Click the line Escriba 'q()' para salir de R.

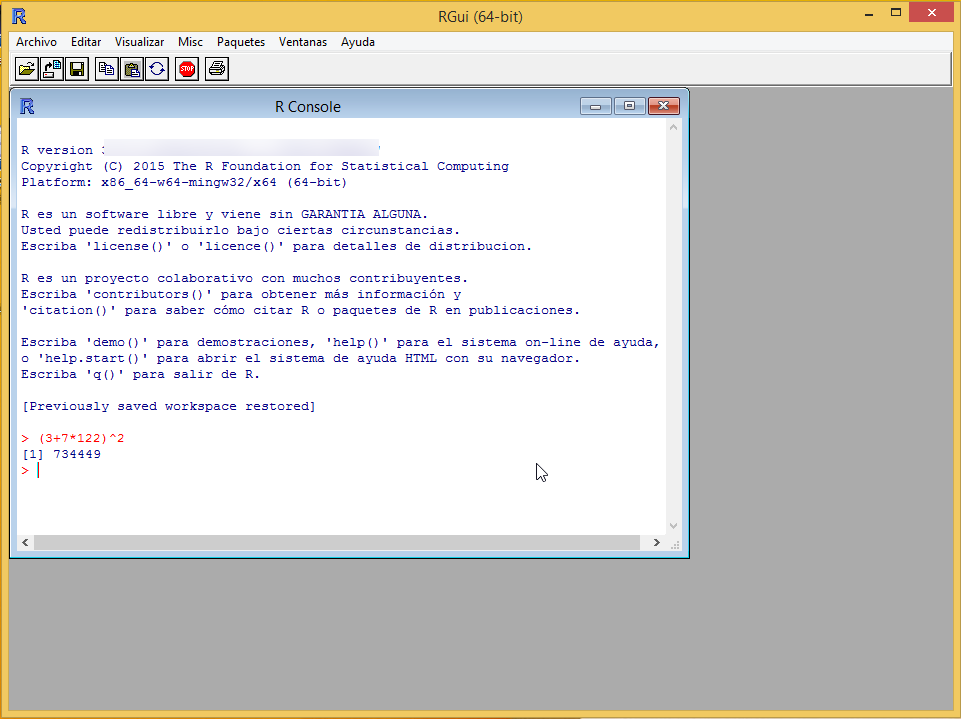tap(141, 375)
